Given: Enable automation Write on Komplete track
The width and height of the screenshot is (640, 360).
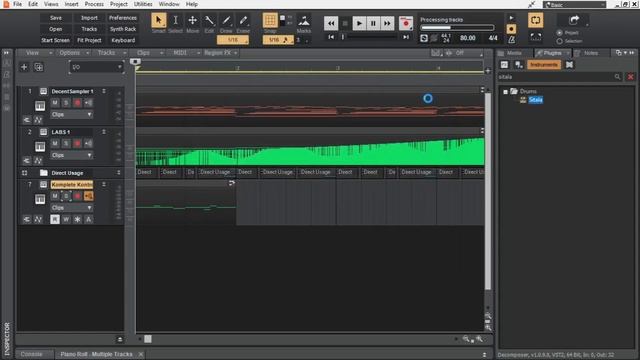Looking at the screenshot, I should [x=66, y=219].
